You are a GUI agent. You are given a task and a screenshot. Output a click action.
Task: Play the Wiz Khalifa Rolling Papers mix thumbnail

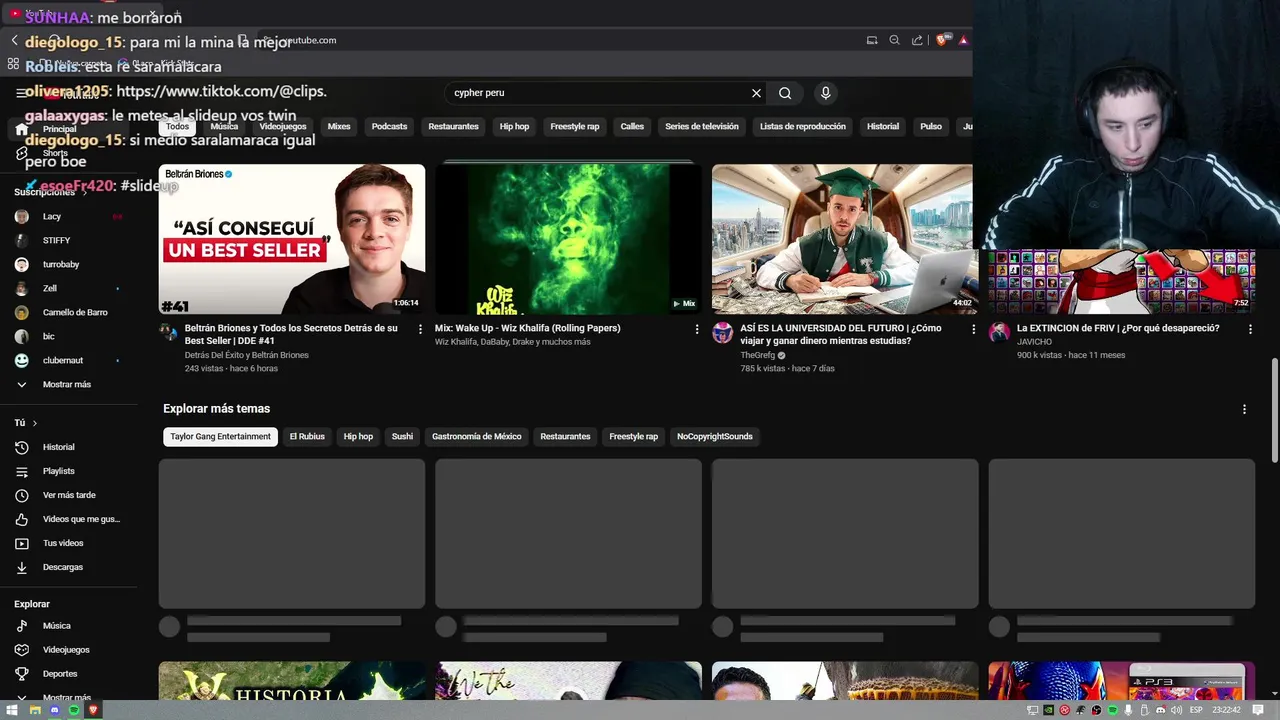(x=568, y=239)
